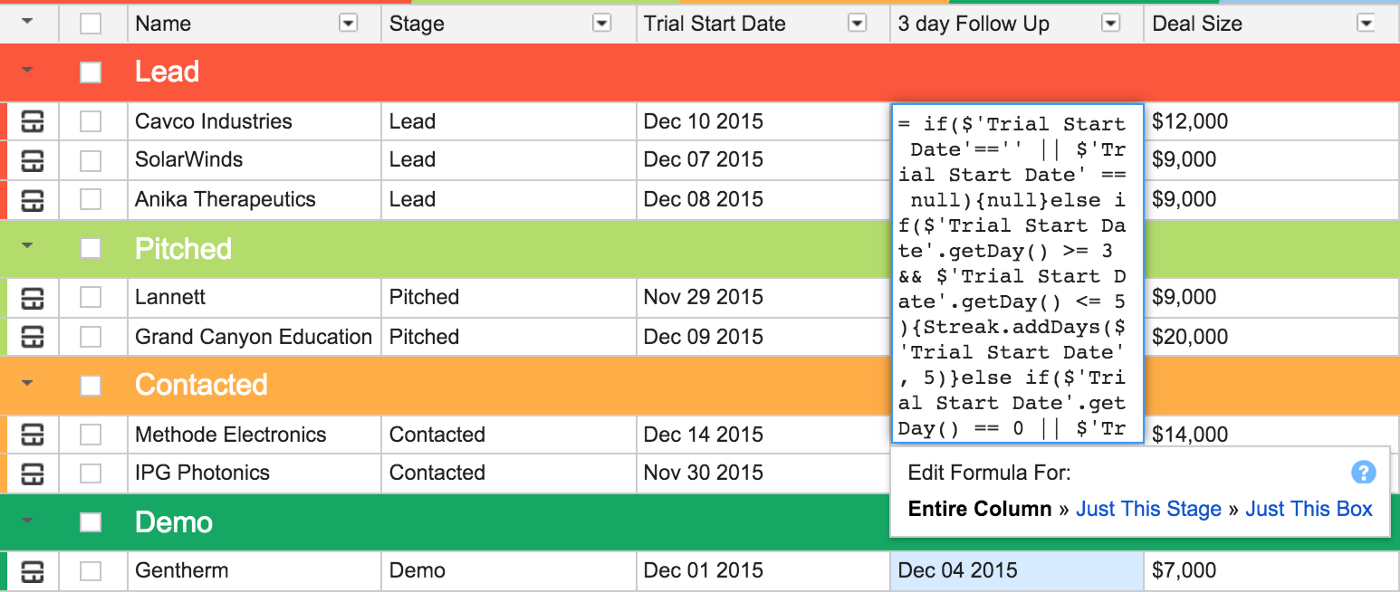Click the Gentherm name cell
This screenshot has width=1400, height=592.
[x=254, y=571]
